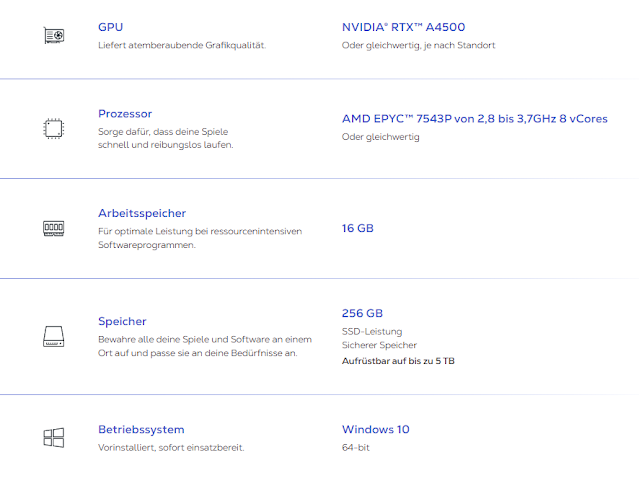Click the 256 GB storage value
The image size is (639, 478).
362,313
